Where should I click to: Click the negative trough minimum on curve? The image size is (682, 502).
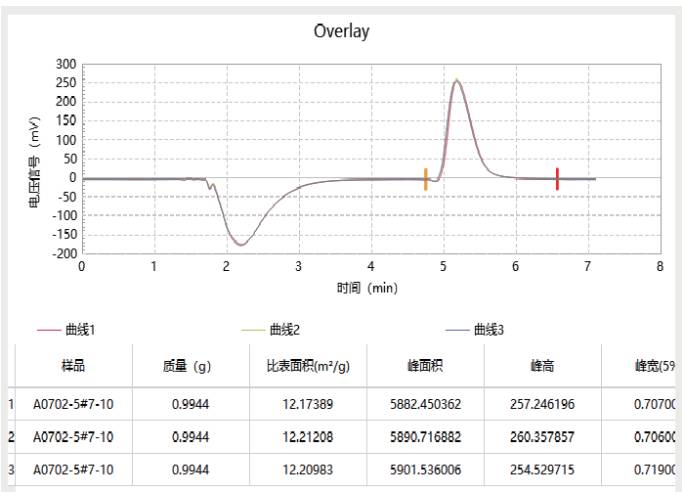(x=241, y=244)
